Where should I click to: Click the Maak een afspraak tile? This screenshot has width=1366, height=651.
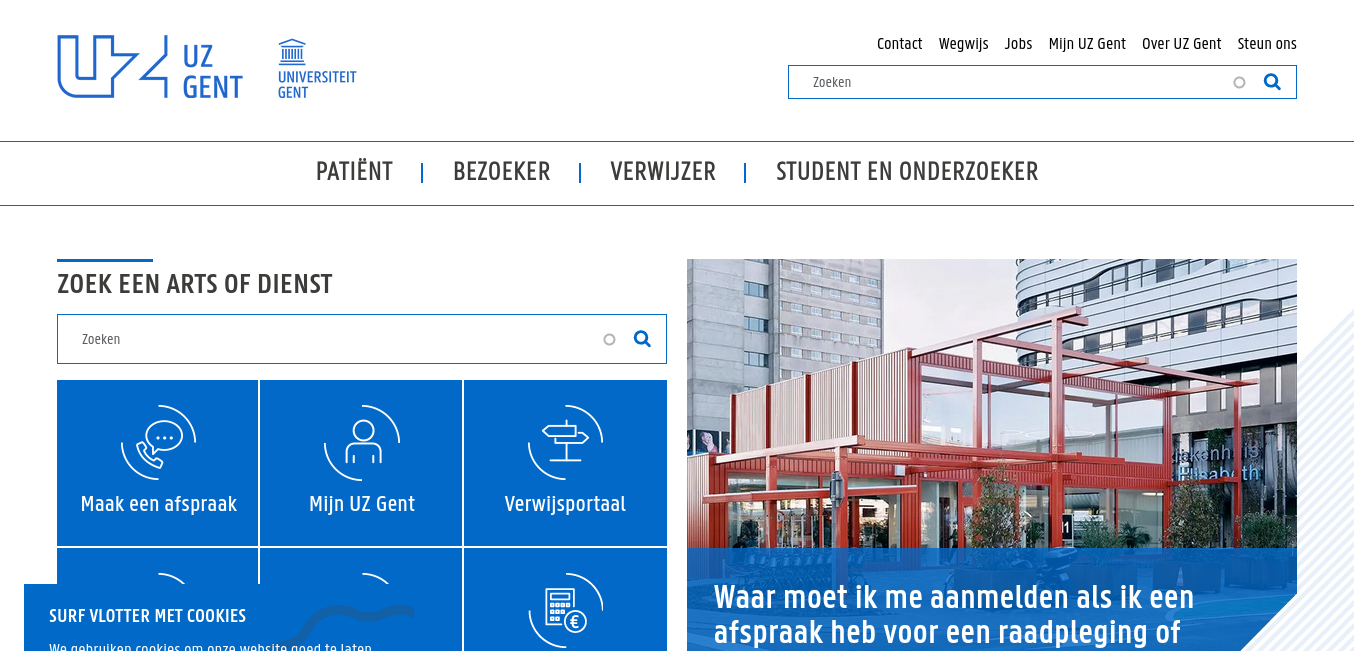[x=158, y=463]
